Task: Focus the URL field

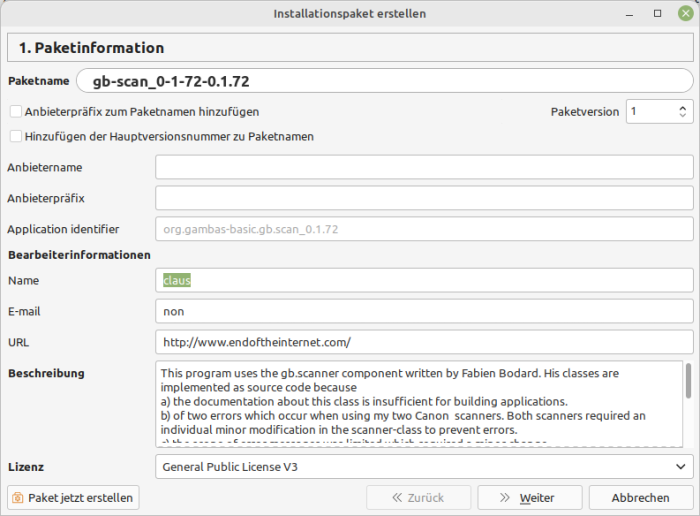Action: (424, 342)
